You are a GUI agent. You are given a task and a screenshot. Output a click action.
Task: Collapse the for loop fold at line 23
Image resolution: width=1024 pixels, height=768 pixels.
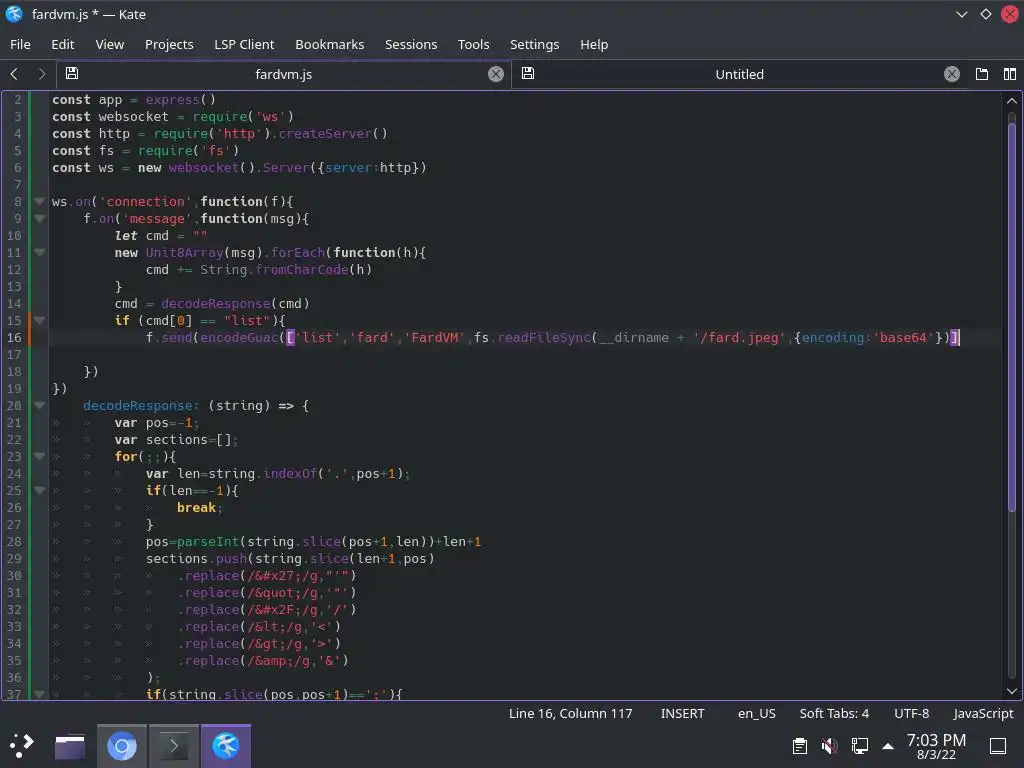40,456
